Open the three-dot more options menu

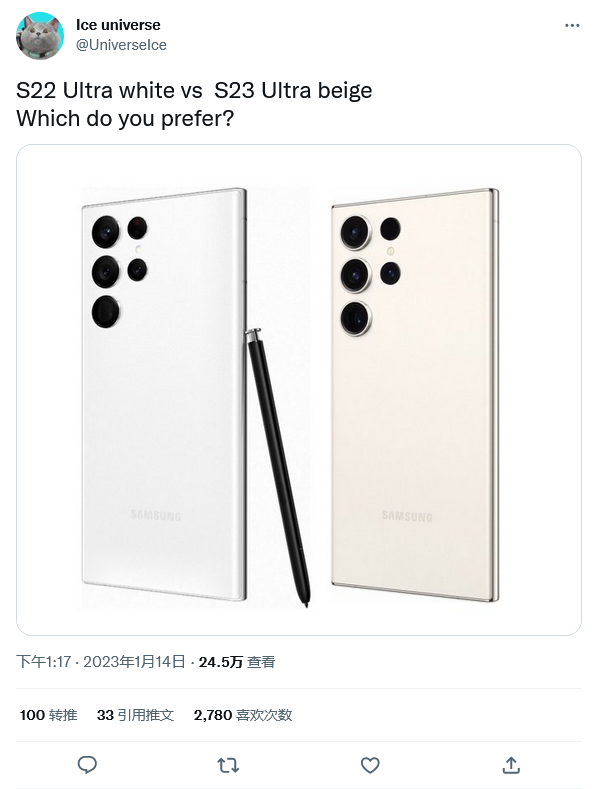(572, 25)
